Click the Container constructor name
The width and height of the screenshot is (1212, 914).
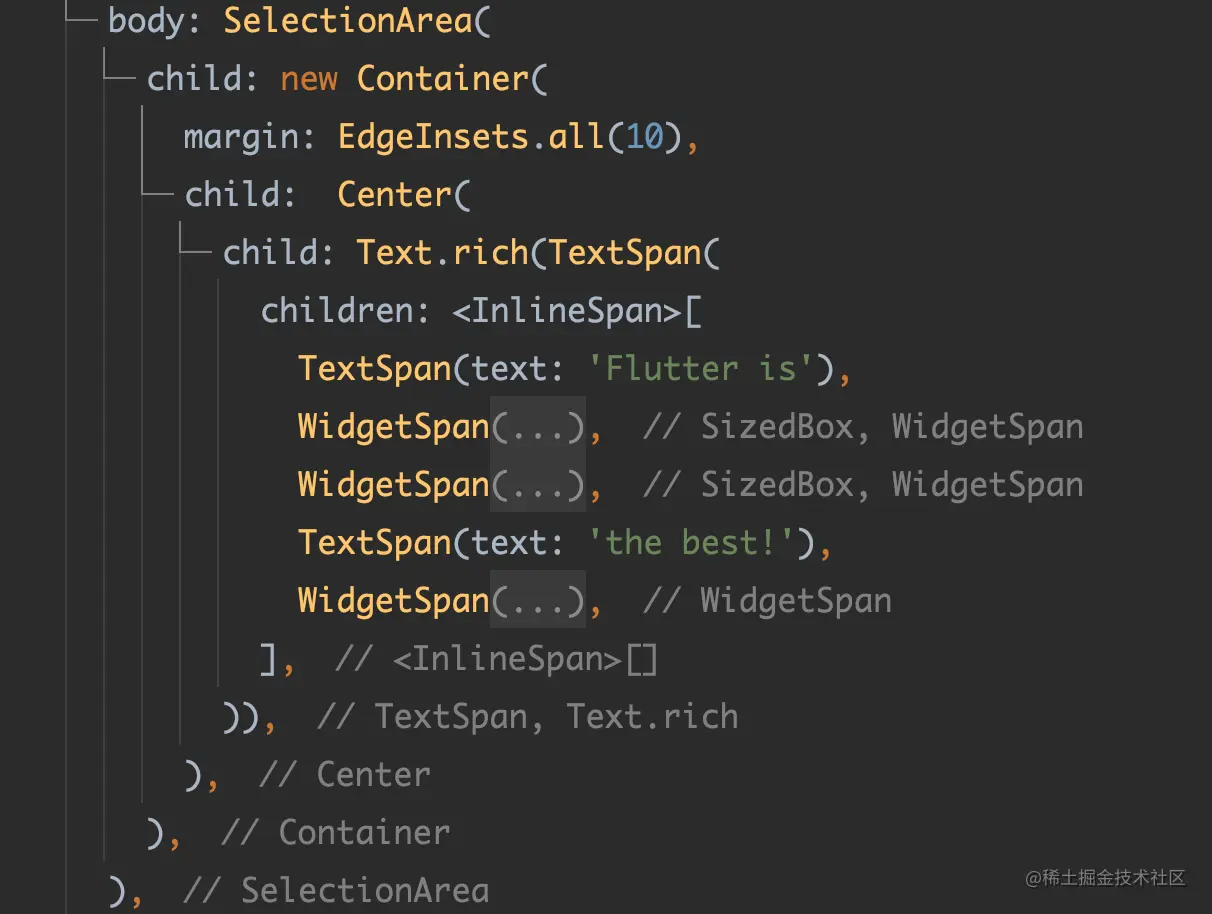point(442,78)
